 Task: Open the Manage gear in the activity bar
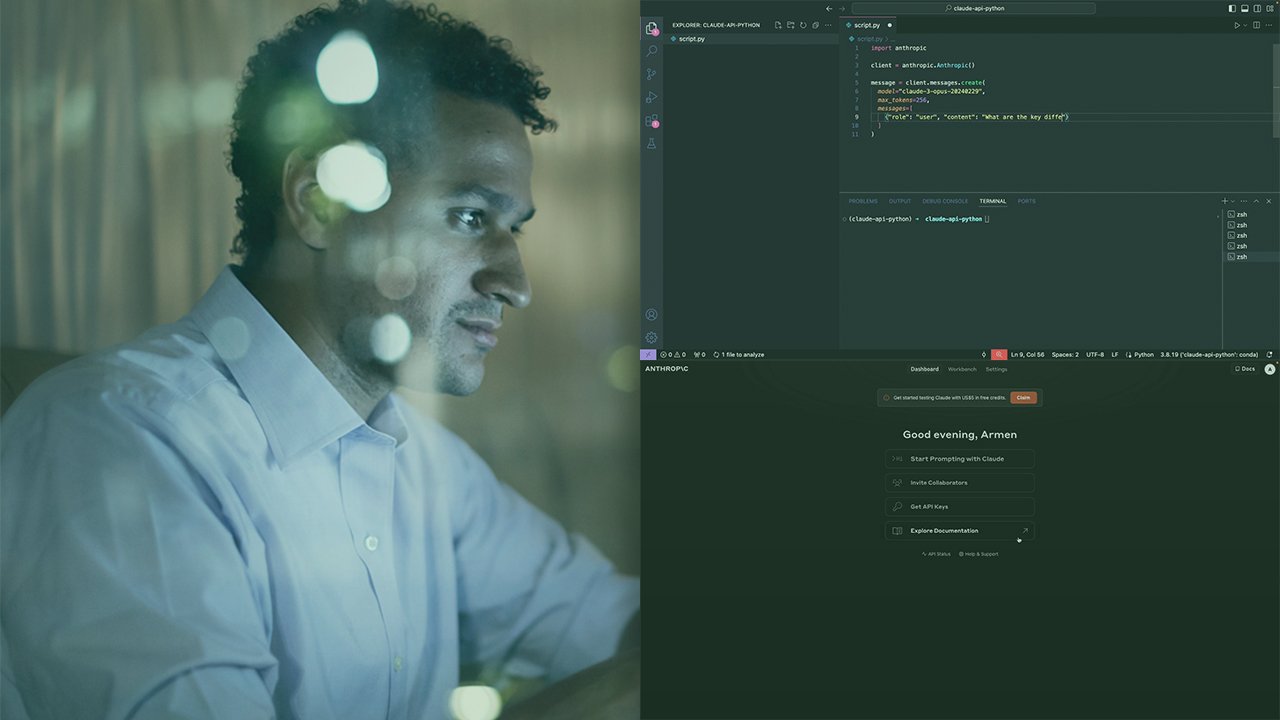[651, 337]
